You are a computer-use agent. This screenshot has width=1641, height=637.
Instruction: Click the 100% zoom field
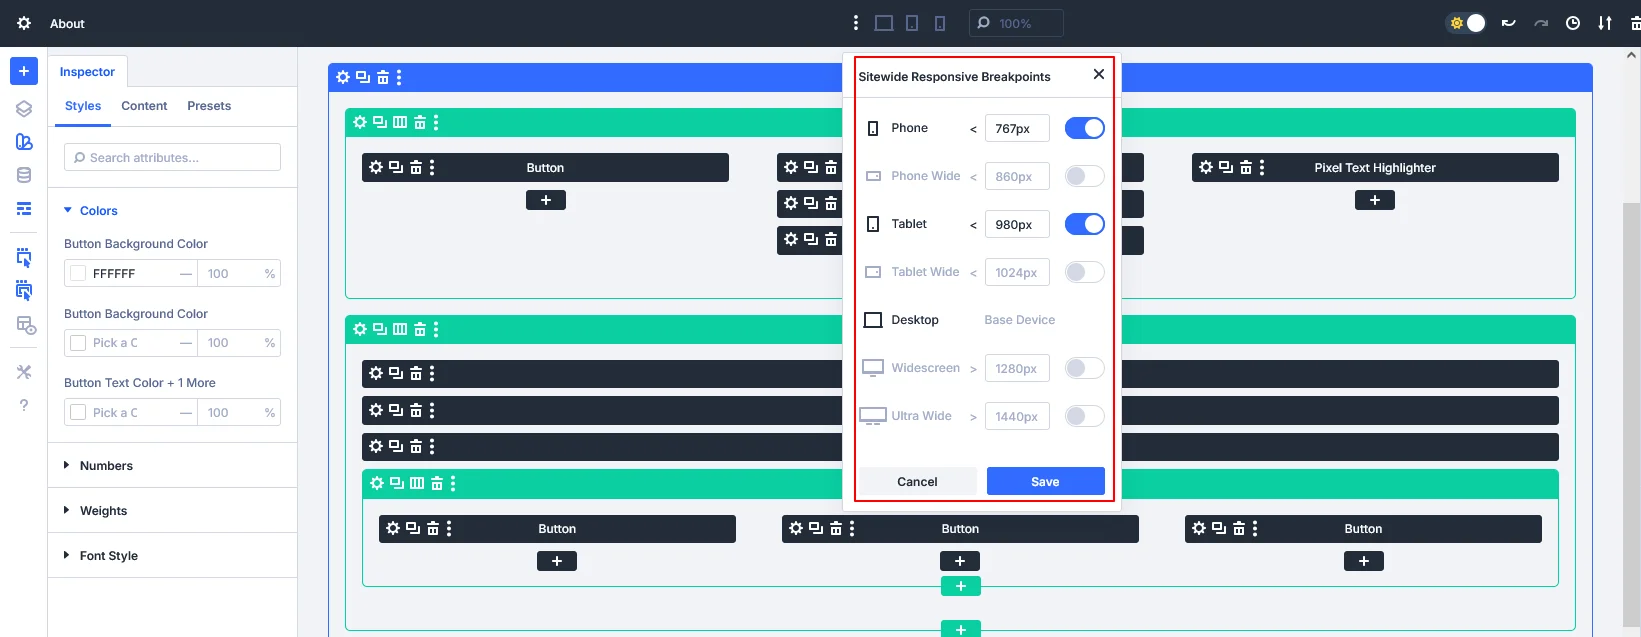click(x=1015, y=23)
